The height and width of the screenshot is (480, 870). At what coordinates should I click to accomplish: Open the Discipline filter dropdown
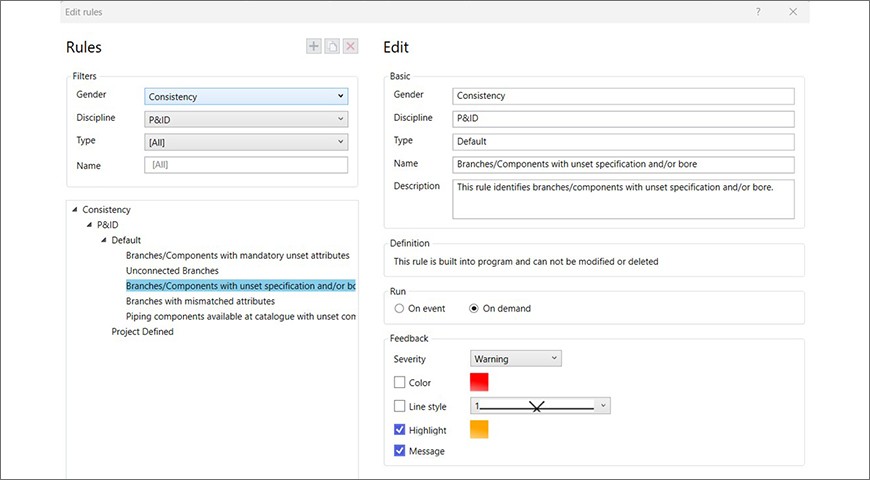click(246, 120)
